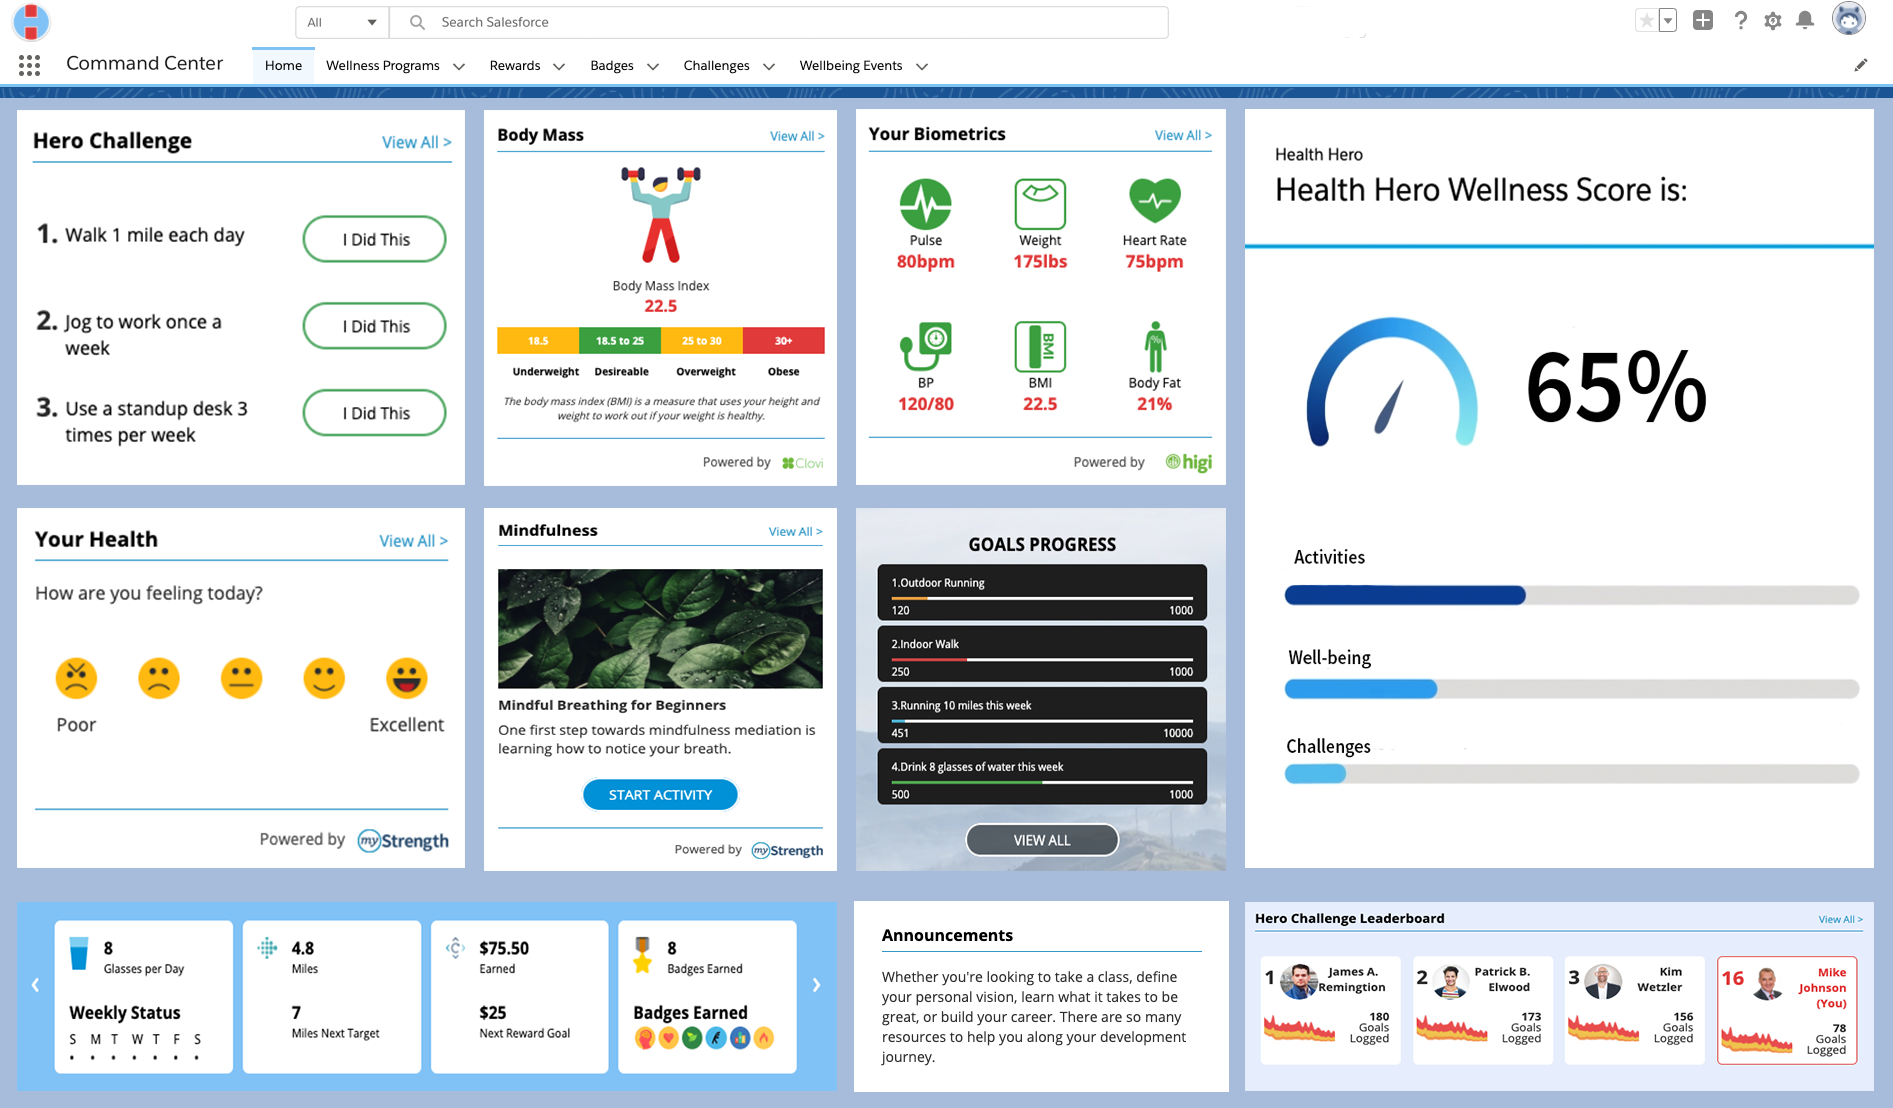This screenshot has width=1893, height=1108.
Task: Open the search scope All dropdown
Action: pos(340,21)
